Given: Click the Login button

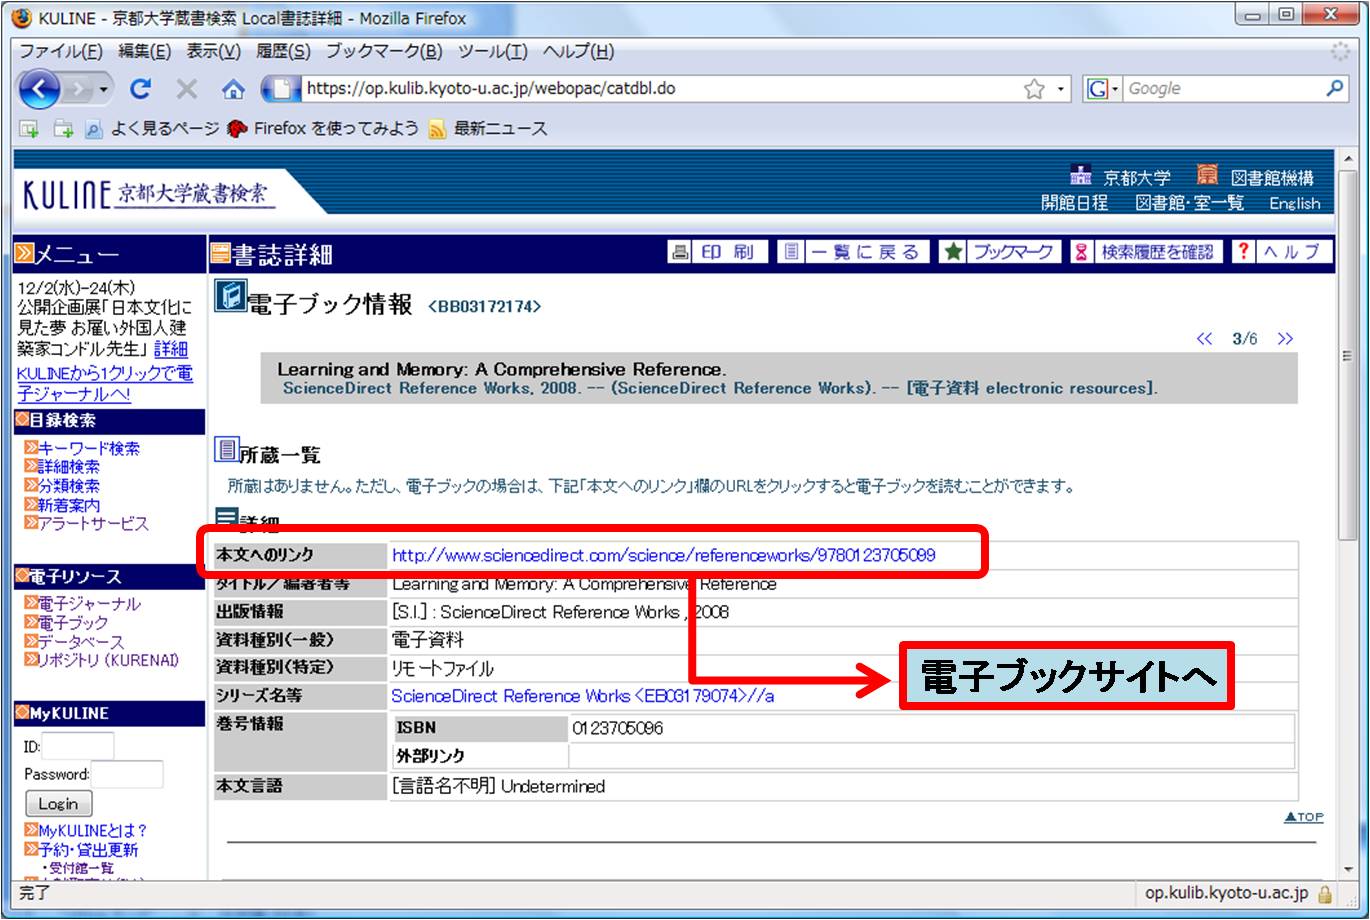Looking at the screenshot, I should point(58,804).
